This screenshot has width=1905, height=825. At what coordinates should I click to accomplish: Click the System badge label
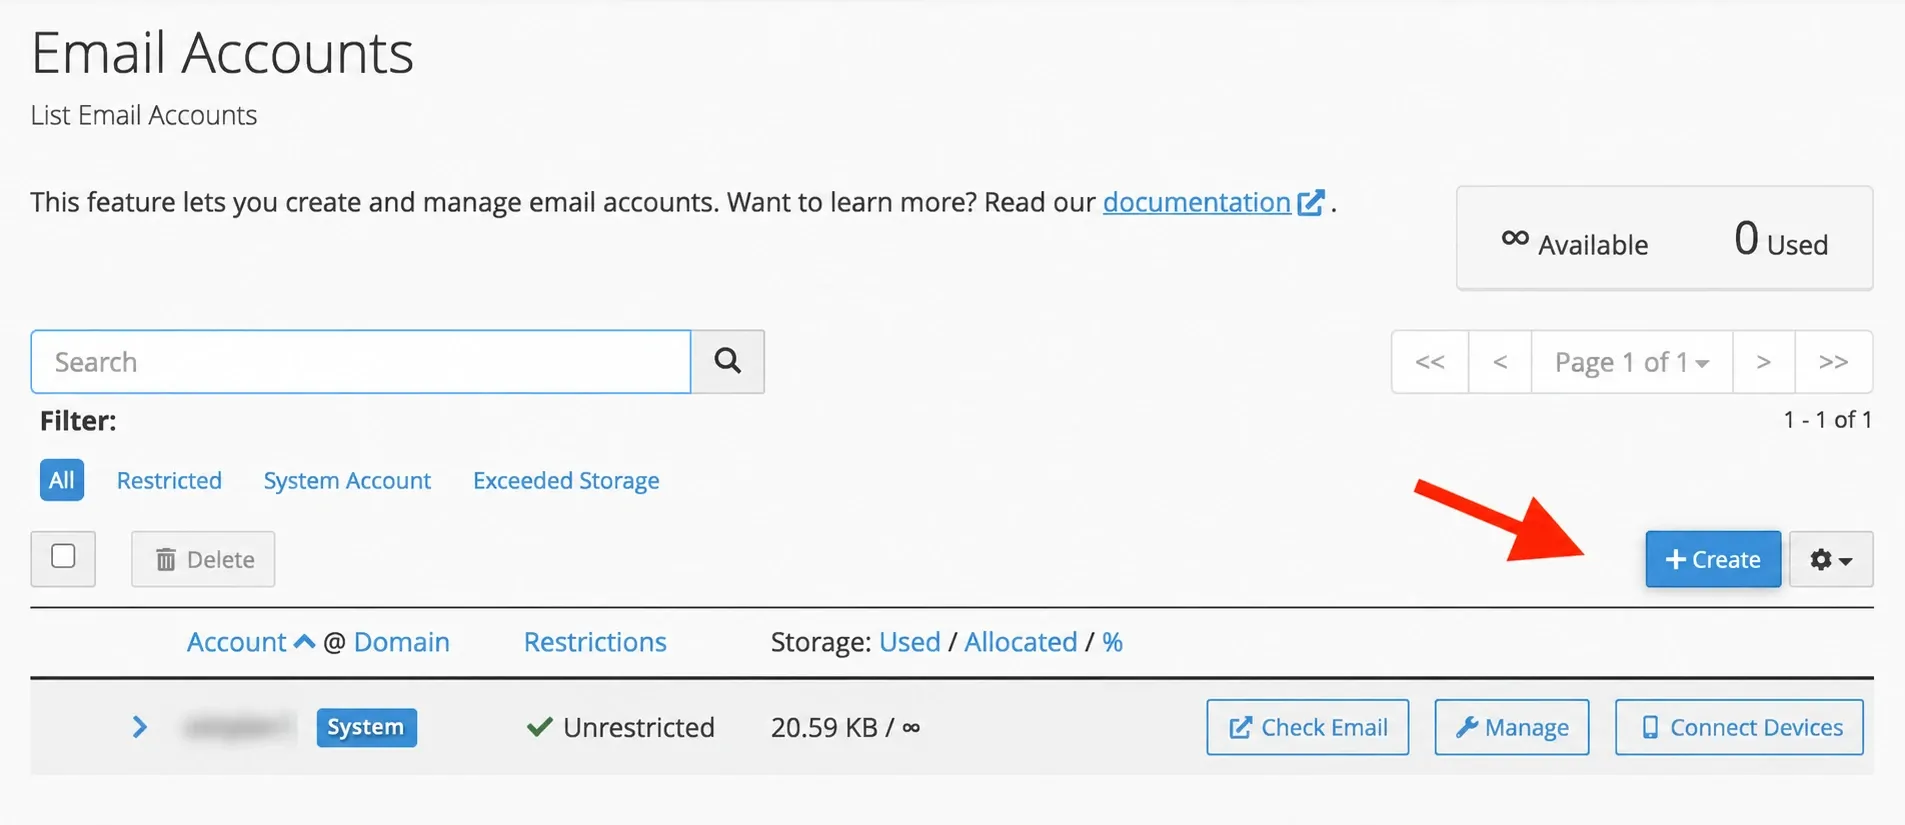(367, 727)
